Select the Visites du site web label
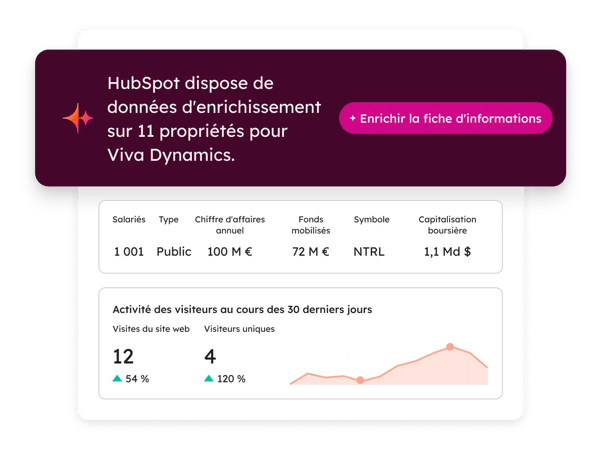The height and width of the screenshot is (449, 600). [151, 329]
